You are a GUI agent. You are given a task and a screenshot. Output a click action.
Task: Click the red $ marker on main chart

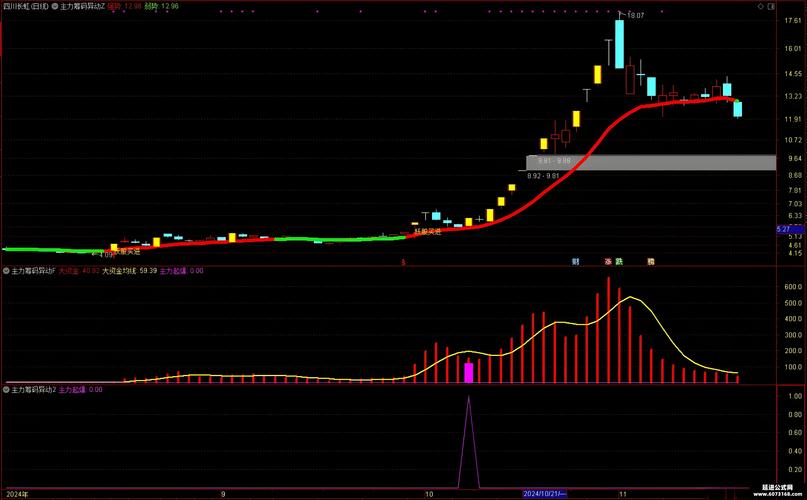tap(403, 262)
